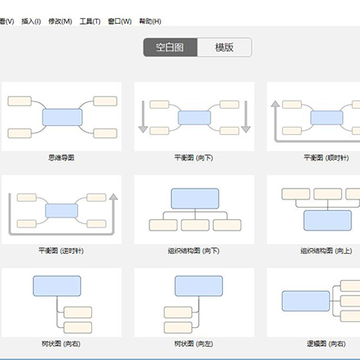The width and height of the screenshot is (360, 360).
Task: Click the 思维导图 label text
Action: (61, 158)
